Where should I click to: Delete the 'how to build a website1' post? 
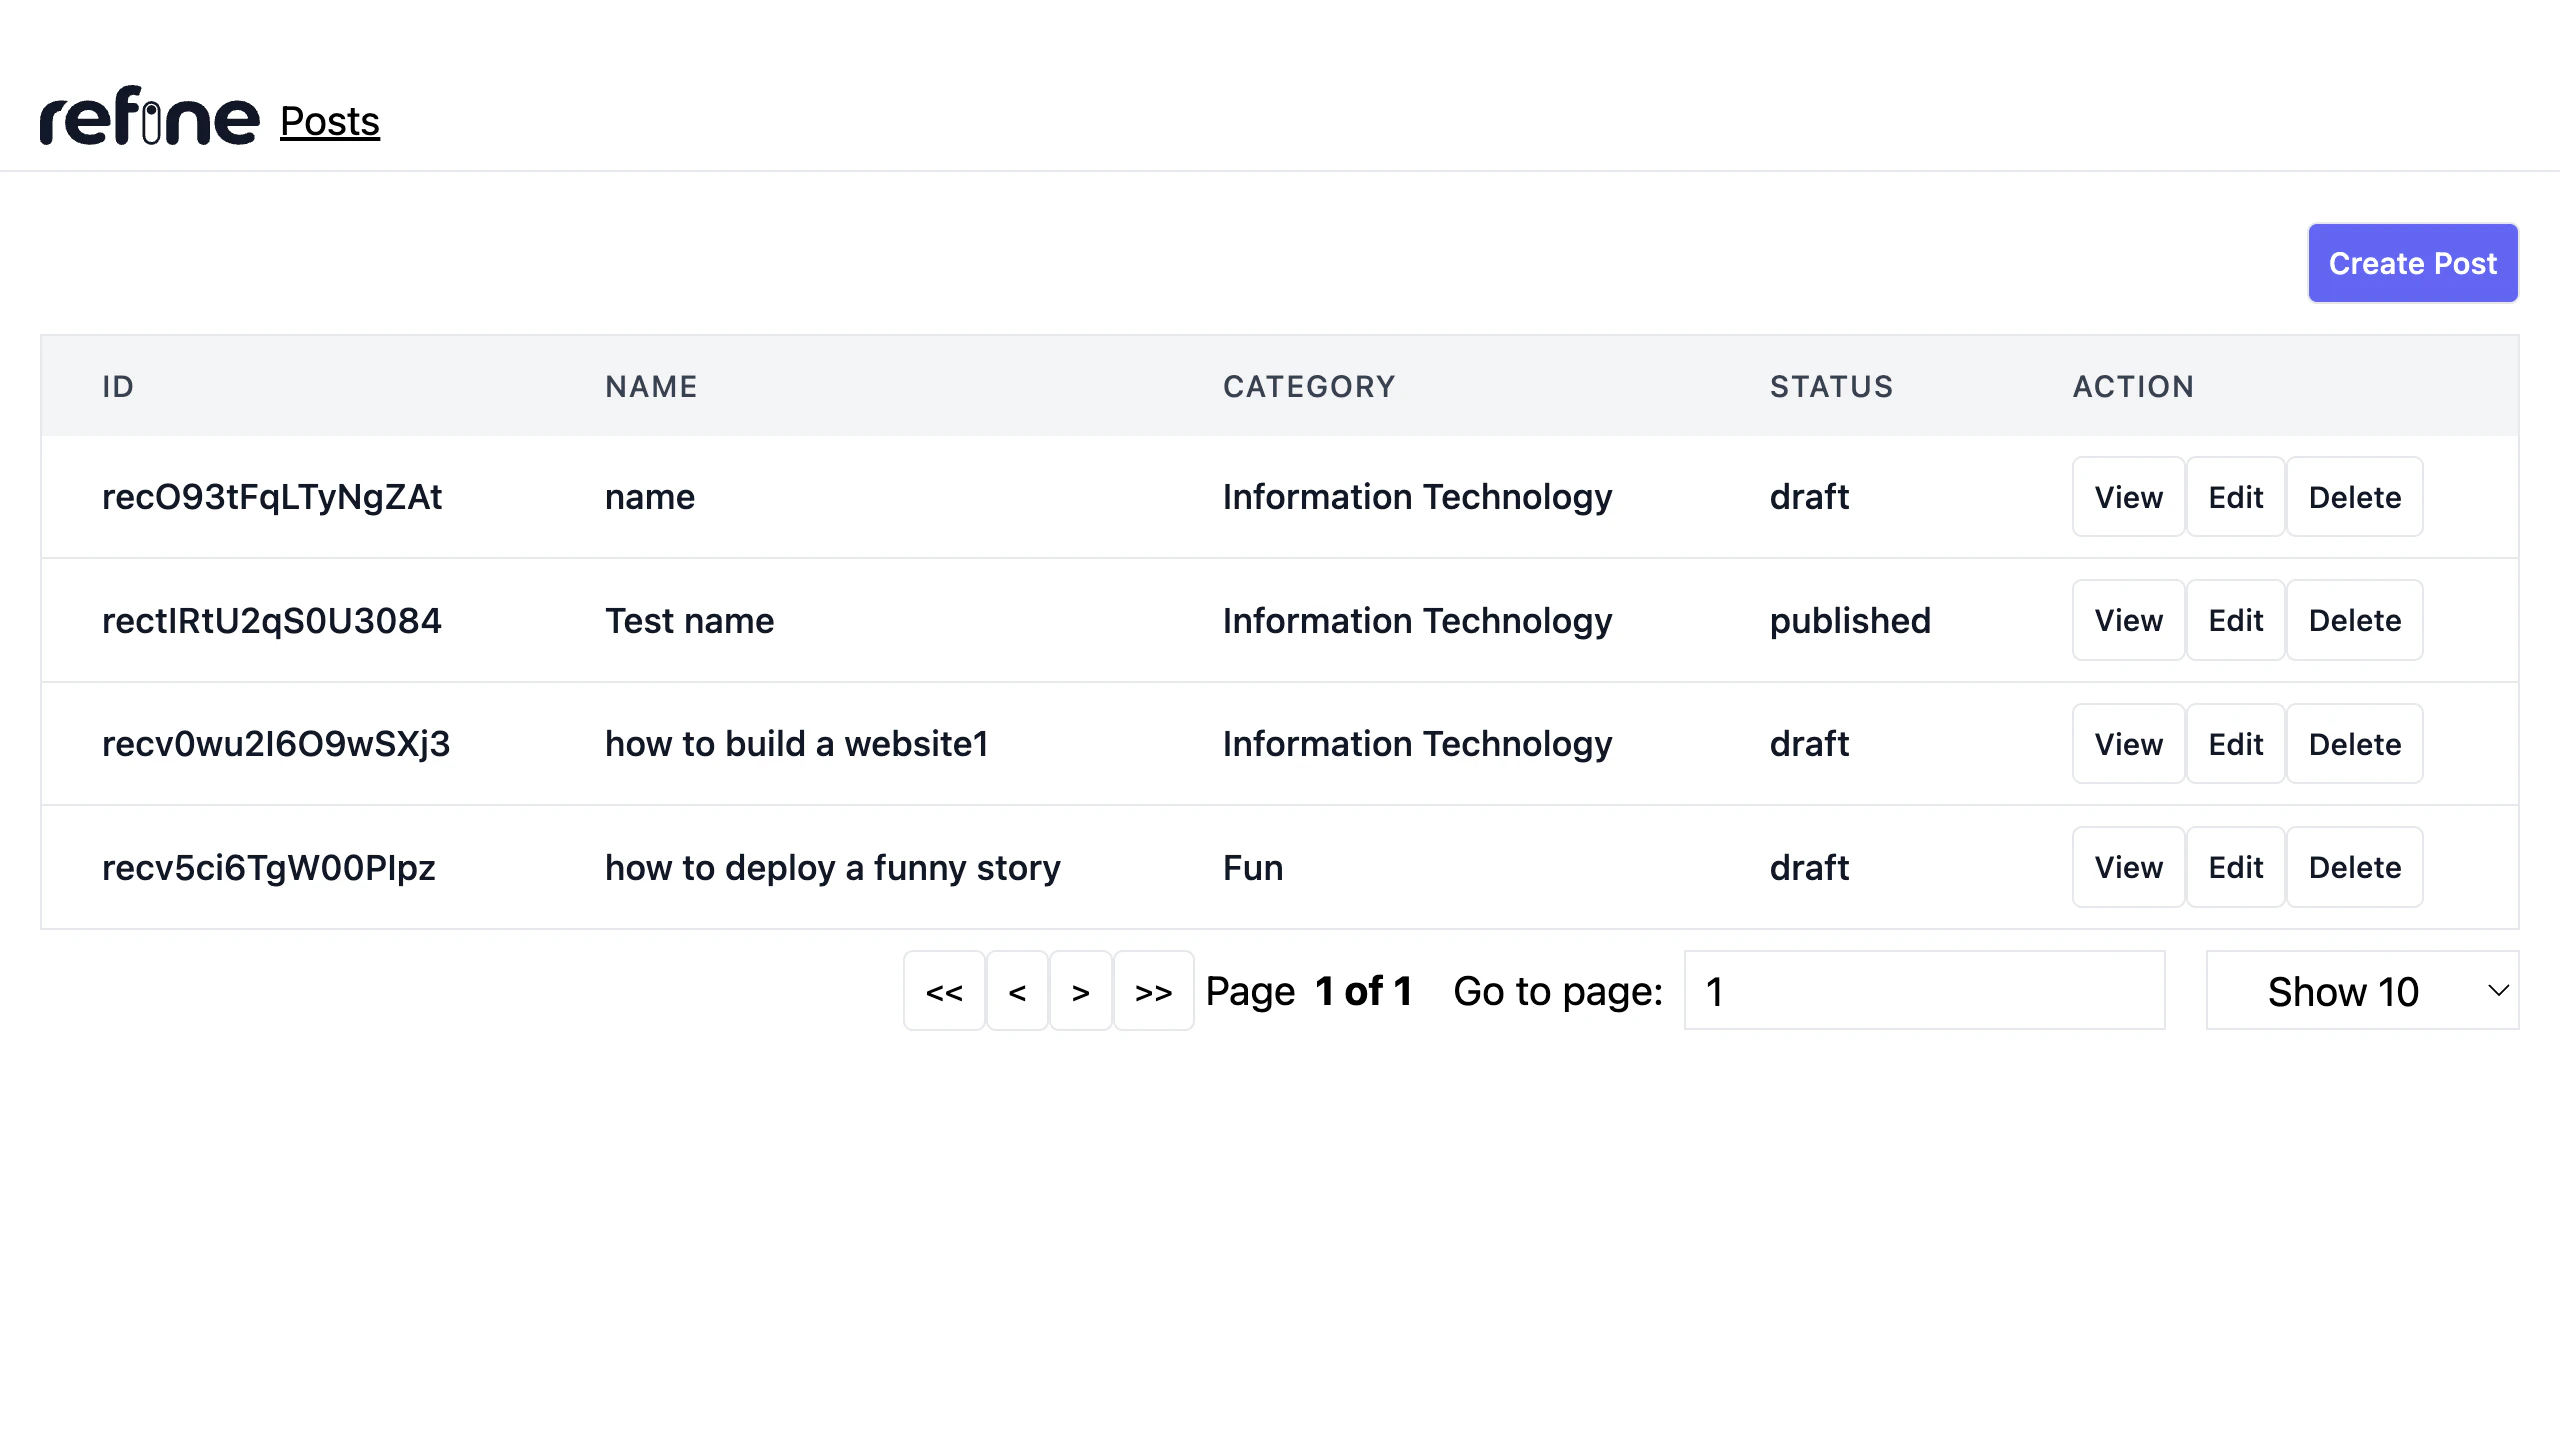coord(2354,744)
